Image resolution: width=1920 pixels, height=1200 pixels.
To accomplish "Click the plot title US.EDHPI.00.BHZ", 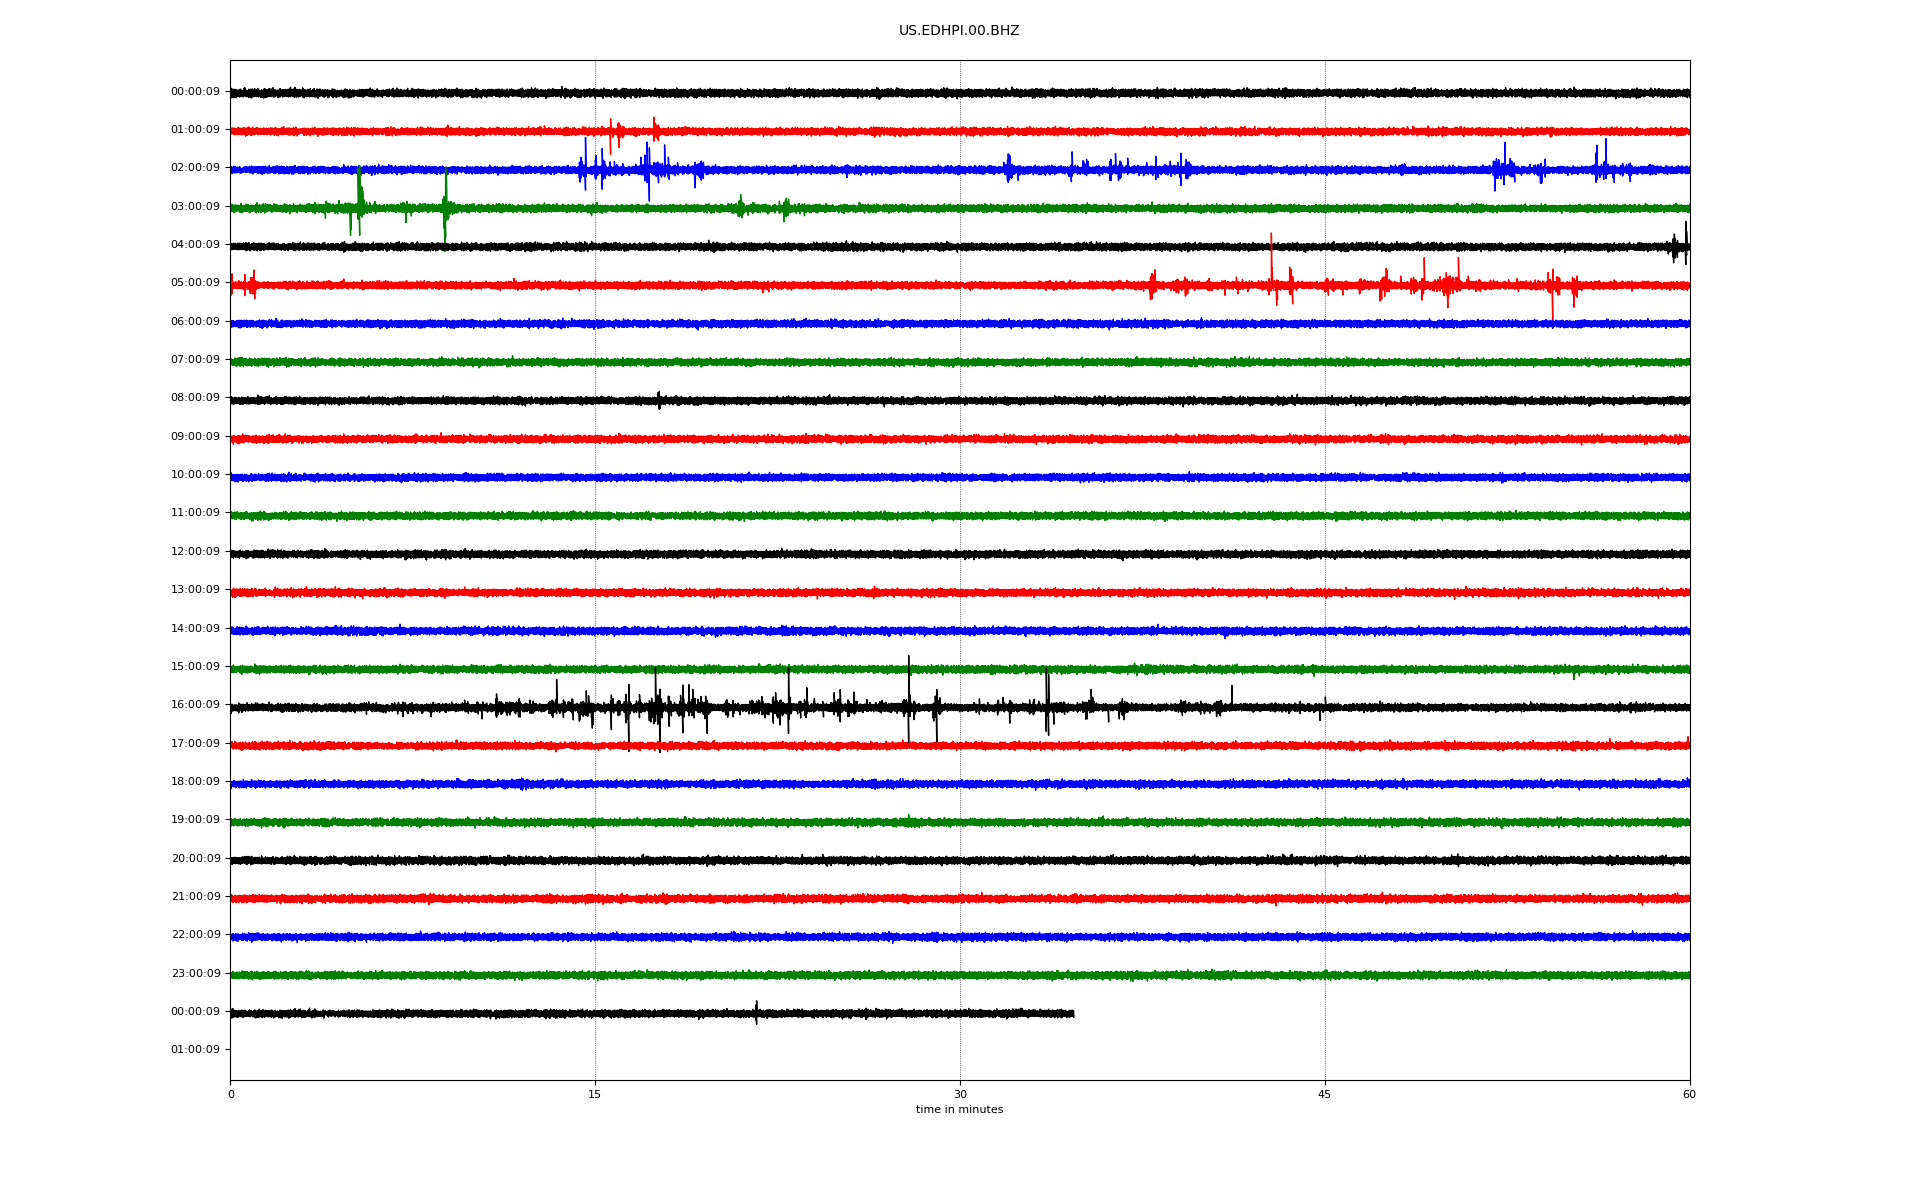I will pos(959,31).
